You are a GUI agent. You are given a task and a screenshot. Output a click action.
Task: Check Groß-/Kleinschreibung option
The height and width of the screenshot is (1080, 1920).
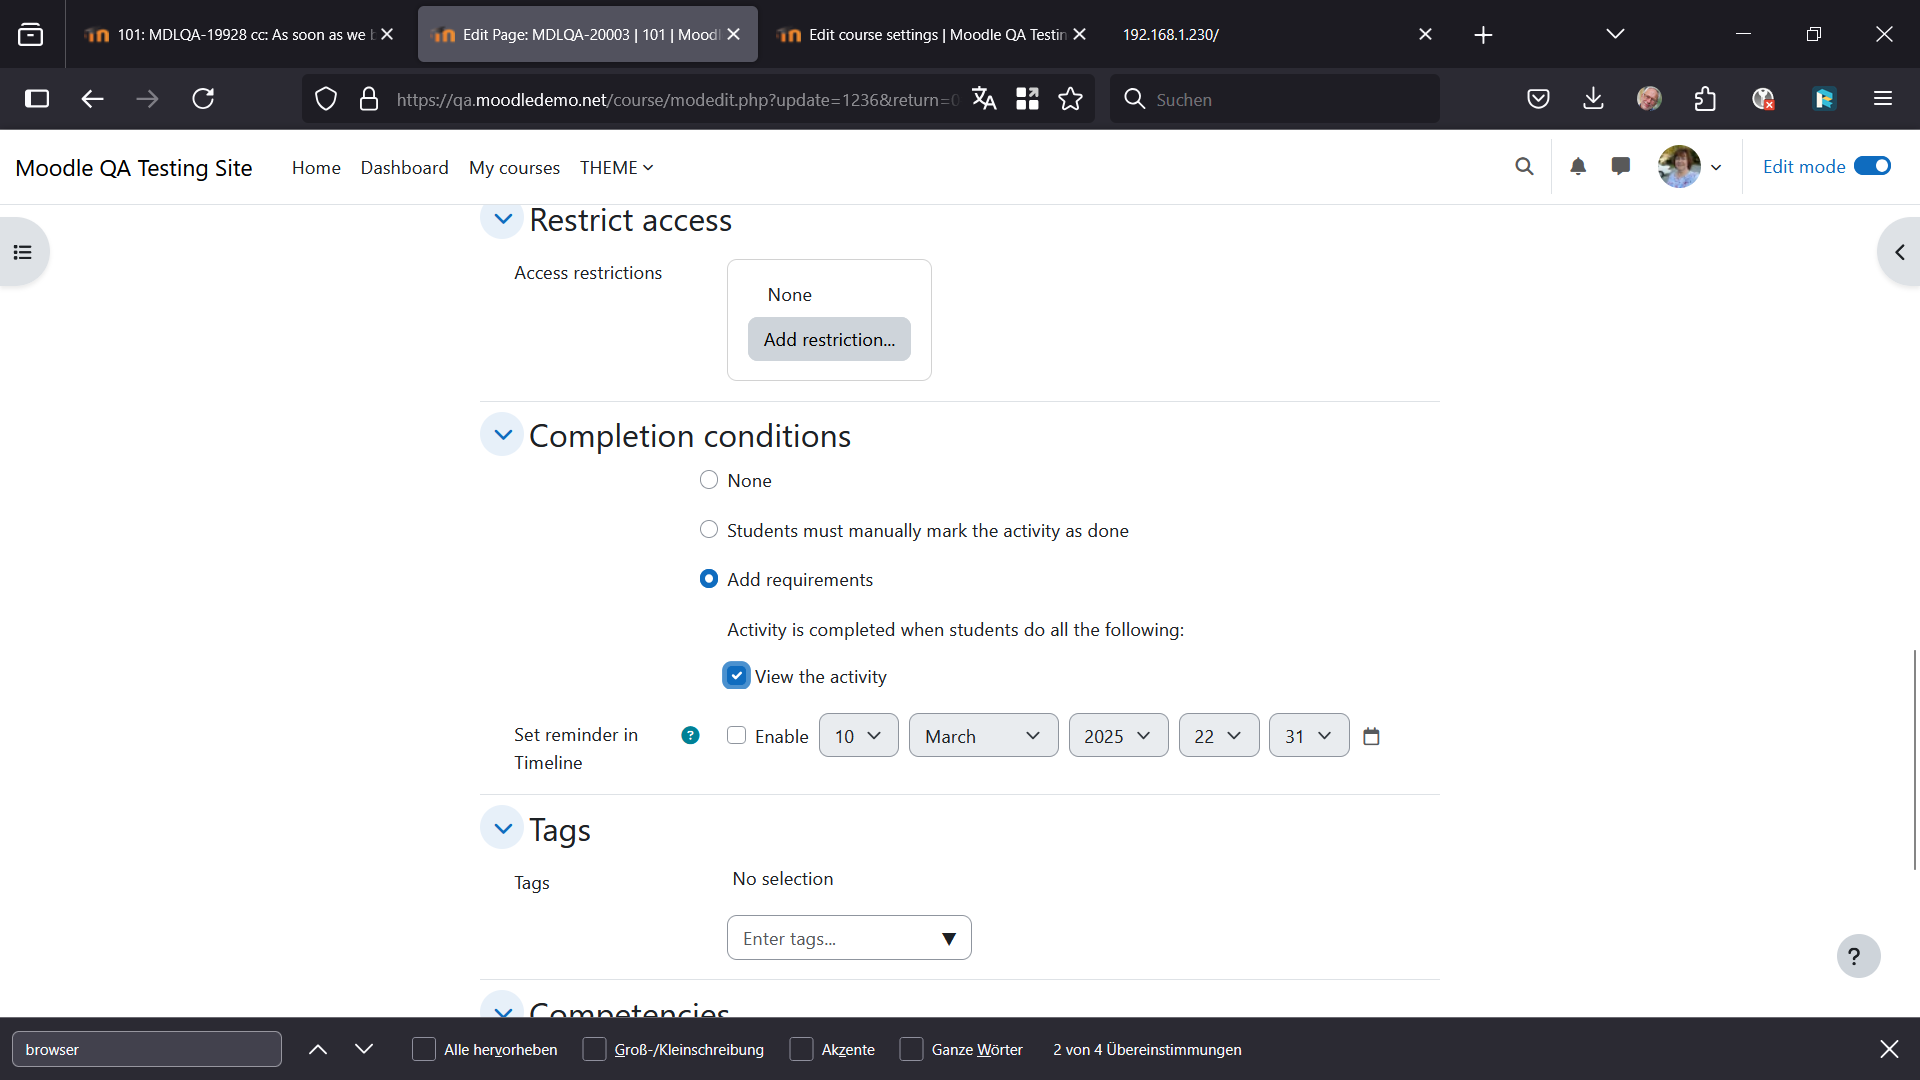(594, 1049)
